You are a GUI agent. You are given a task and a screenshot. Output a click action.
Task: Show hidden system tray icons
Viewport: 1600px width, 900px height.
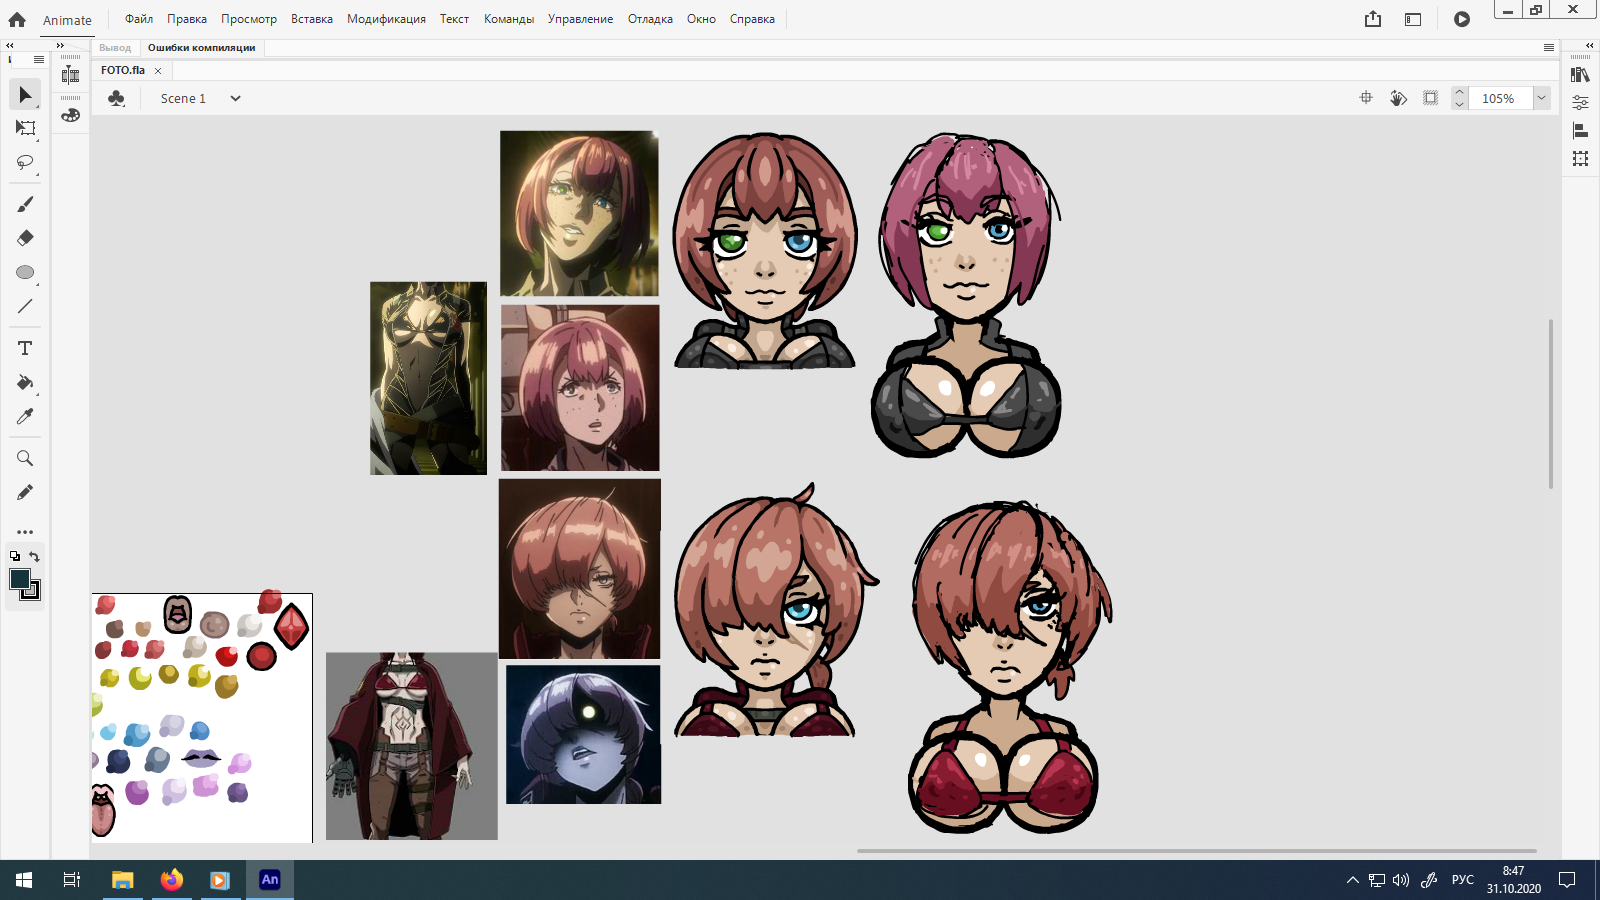pos(1353,880)
